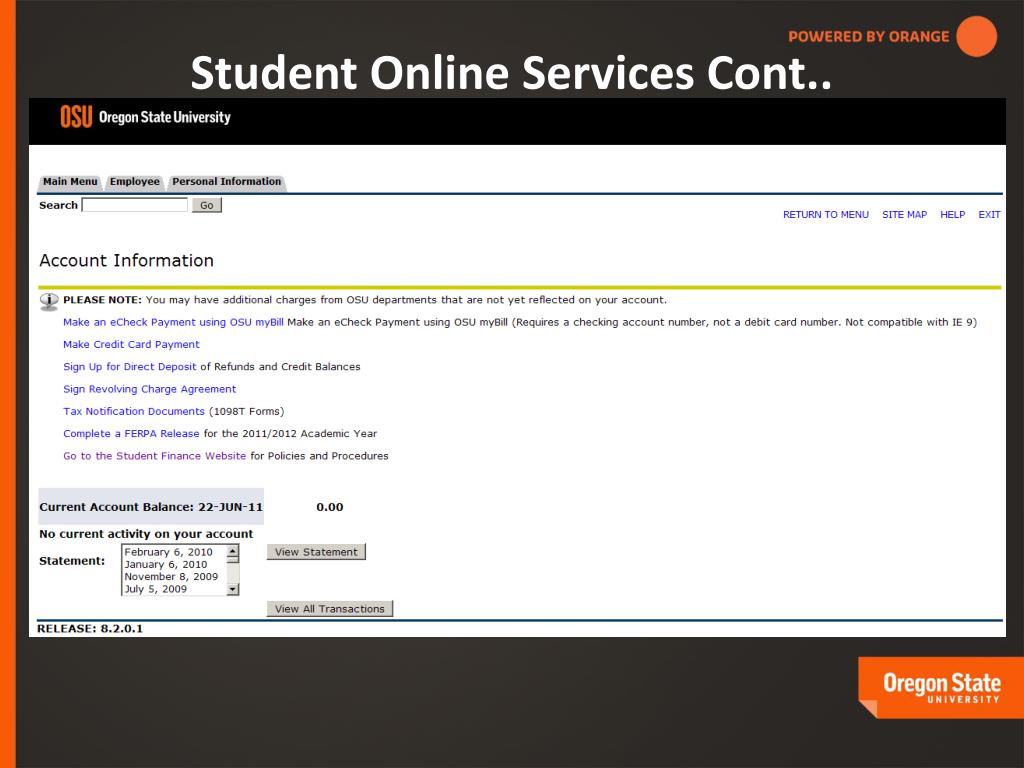Click the OSU Oregon State University logo
Viewport: 1024px width, 768px height.
[x=145, y=117]
